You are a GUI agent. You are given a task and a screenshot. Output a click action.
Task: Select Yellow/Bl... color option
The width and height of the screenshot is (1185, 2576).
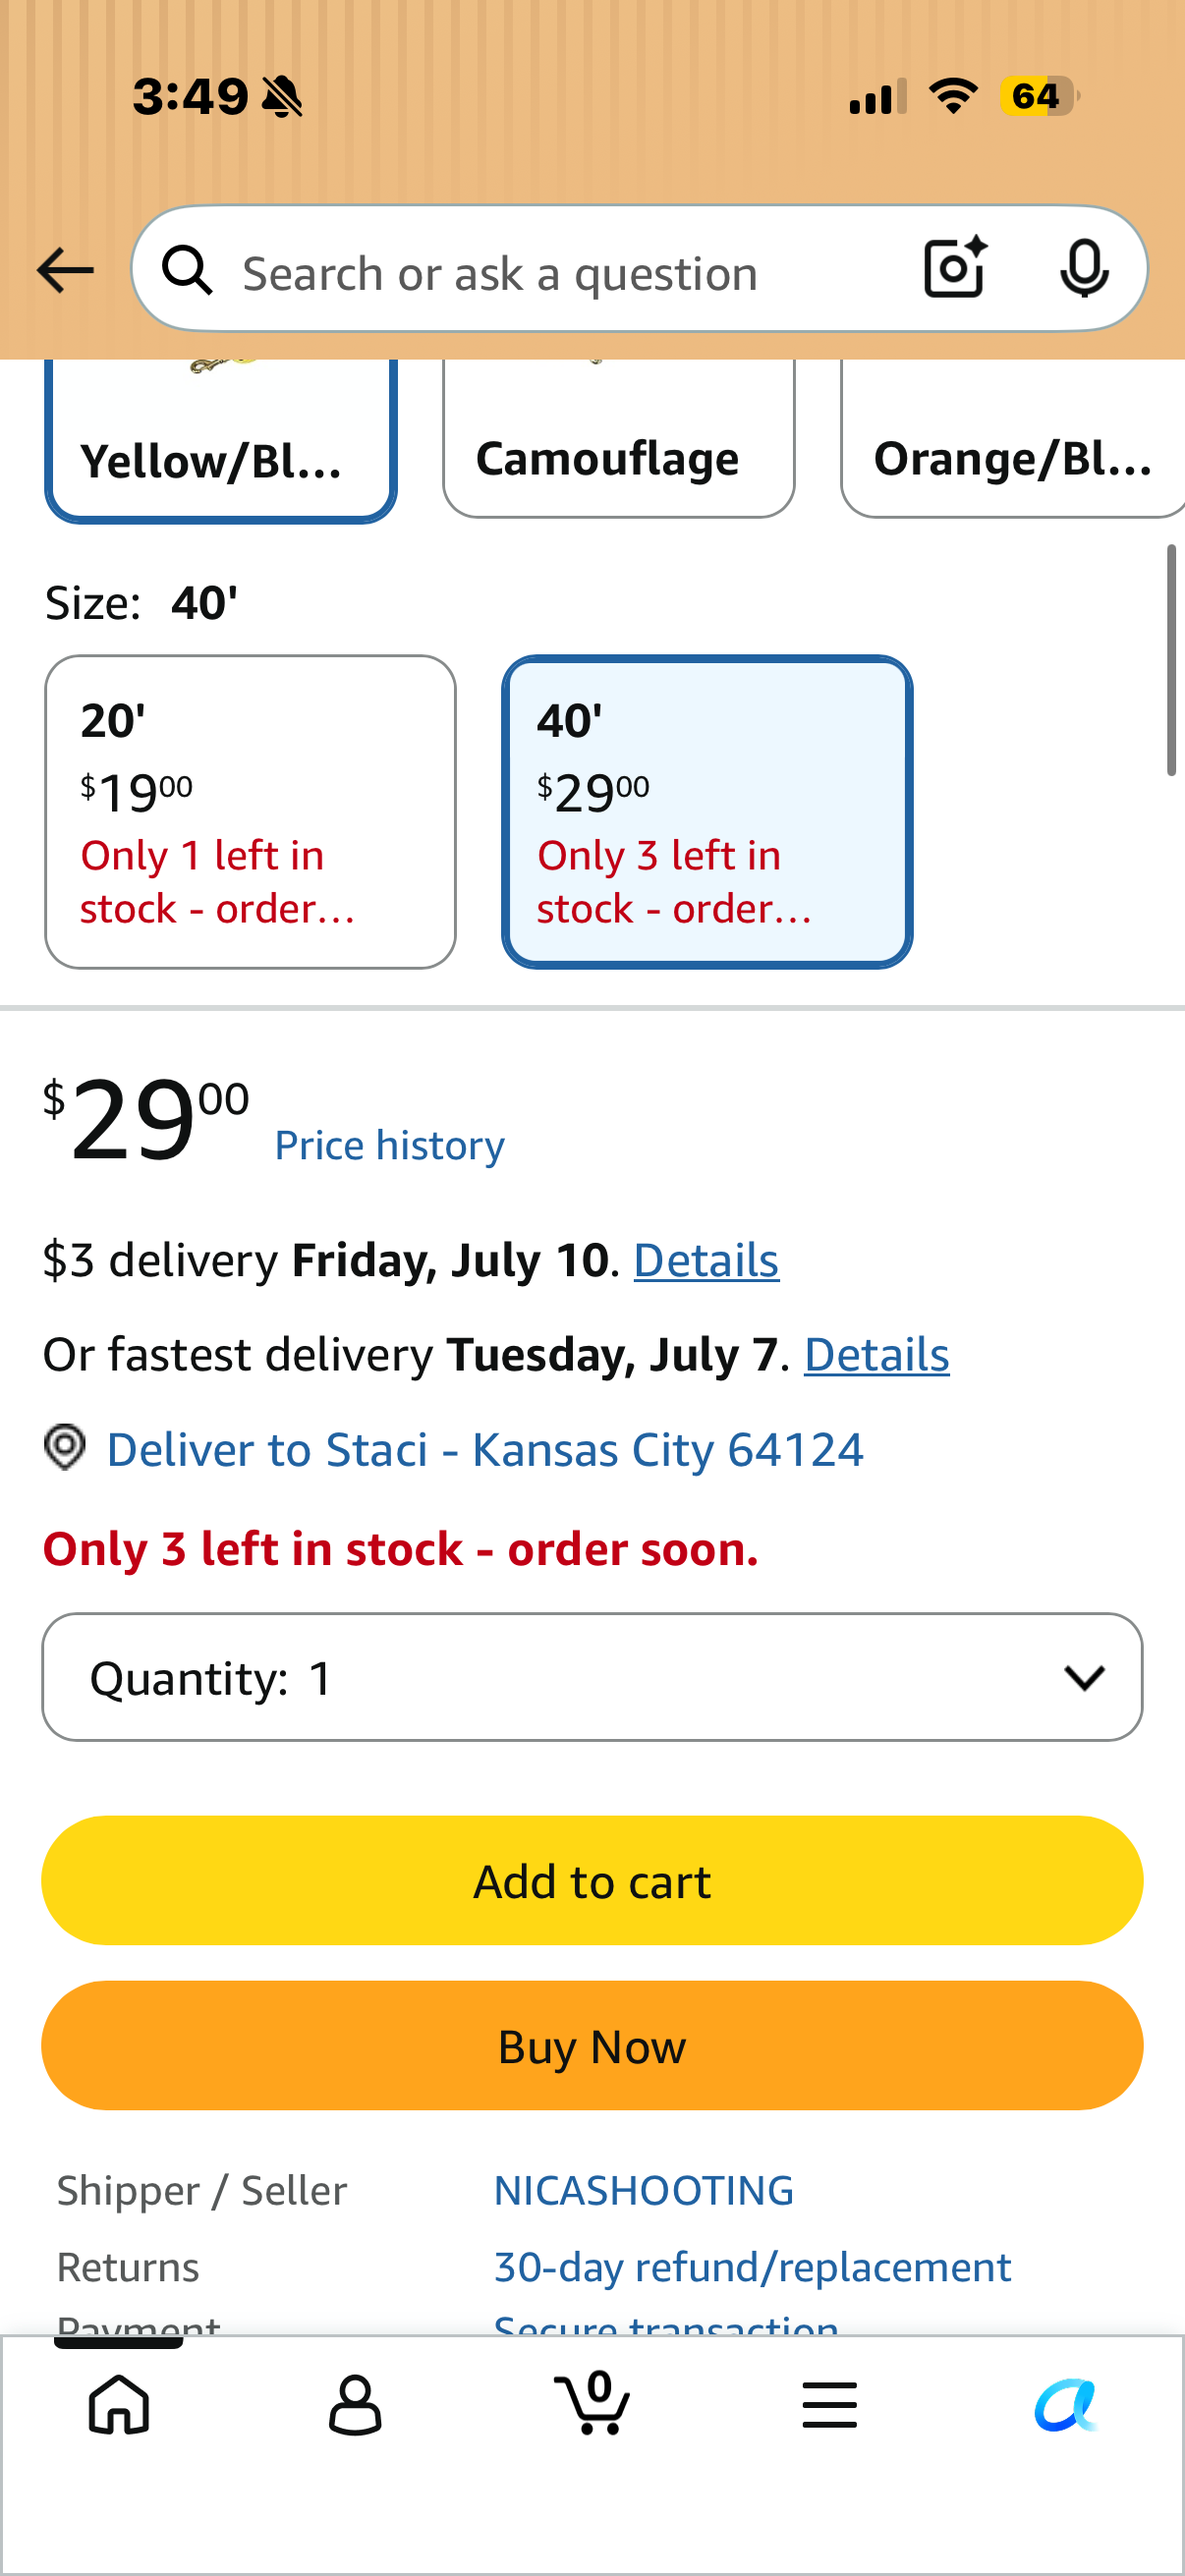[221, 440]
